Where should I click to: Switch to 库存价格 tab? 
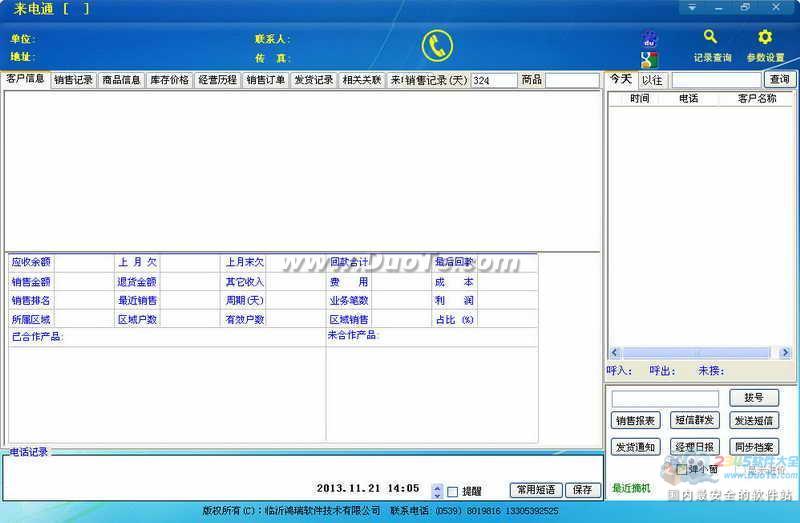tap(169, 80)
